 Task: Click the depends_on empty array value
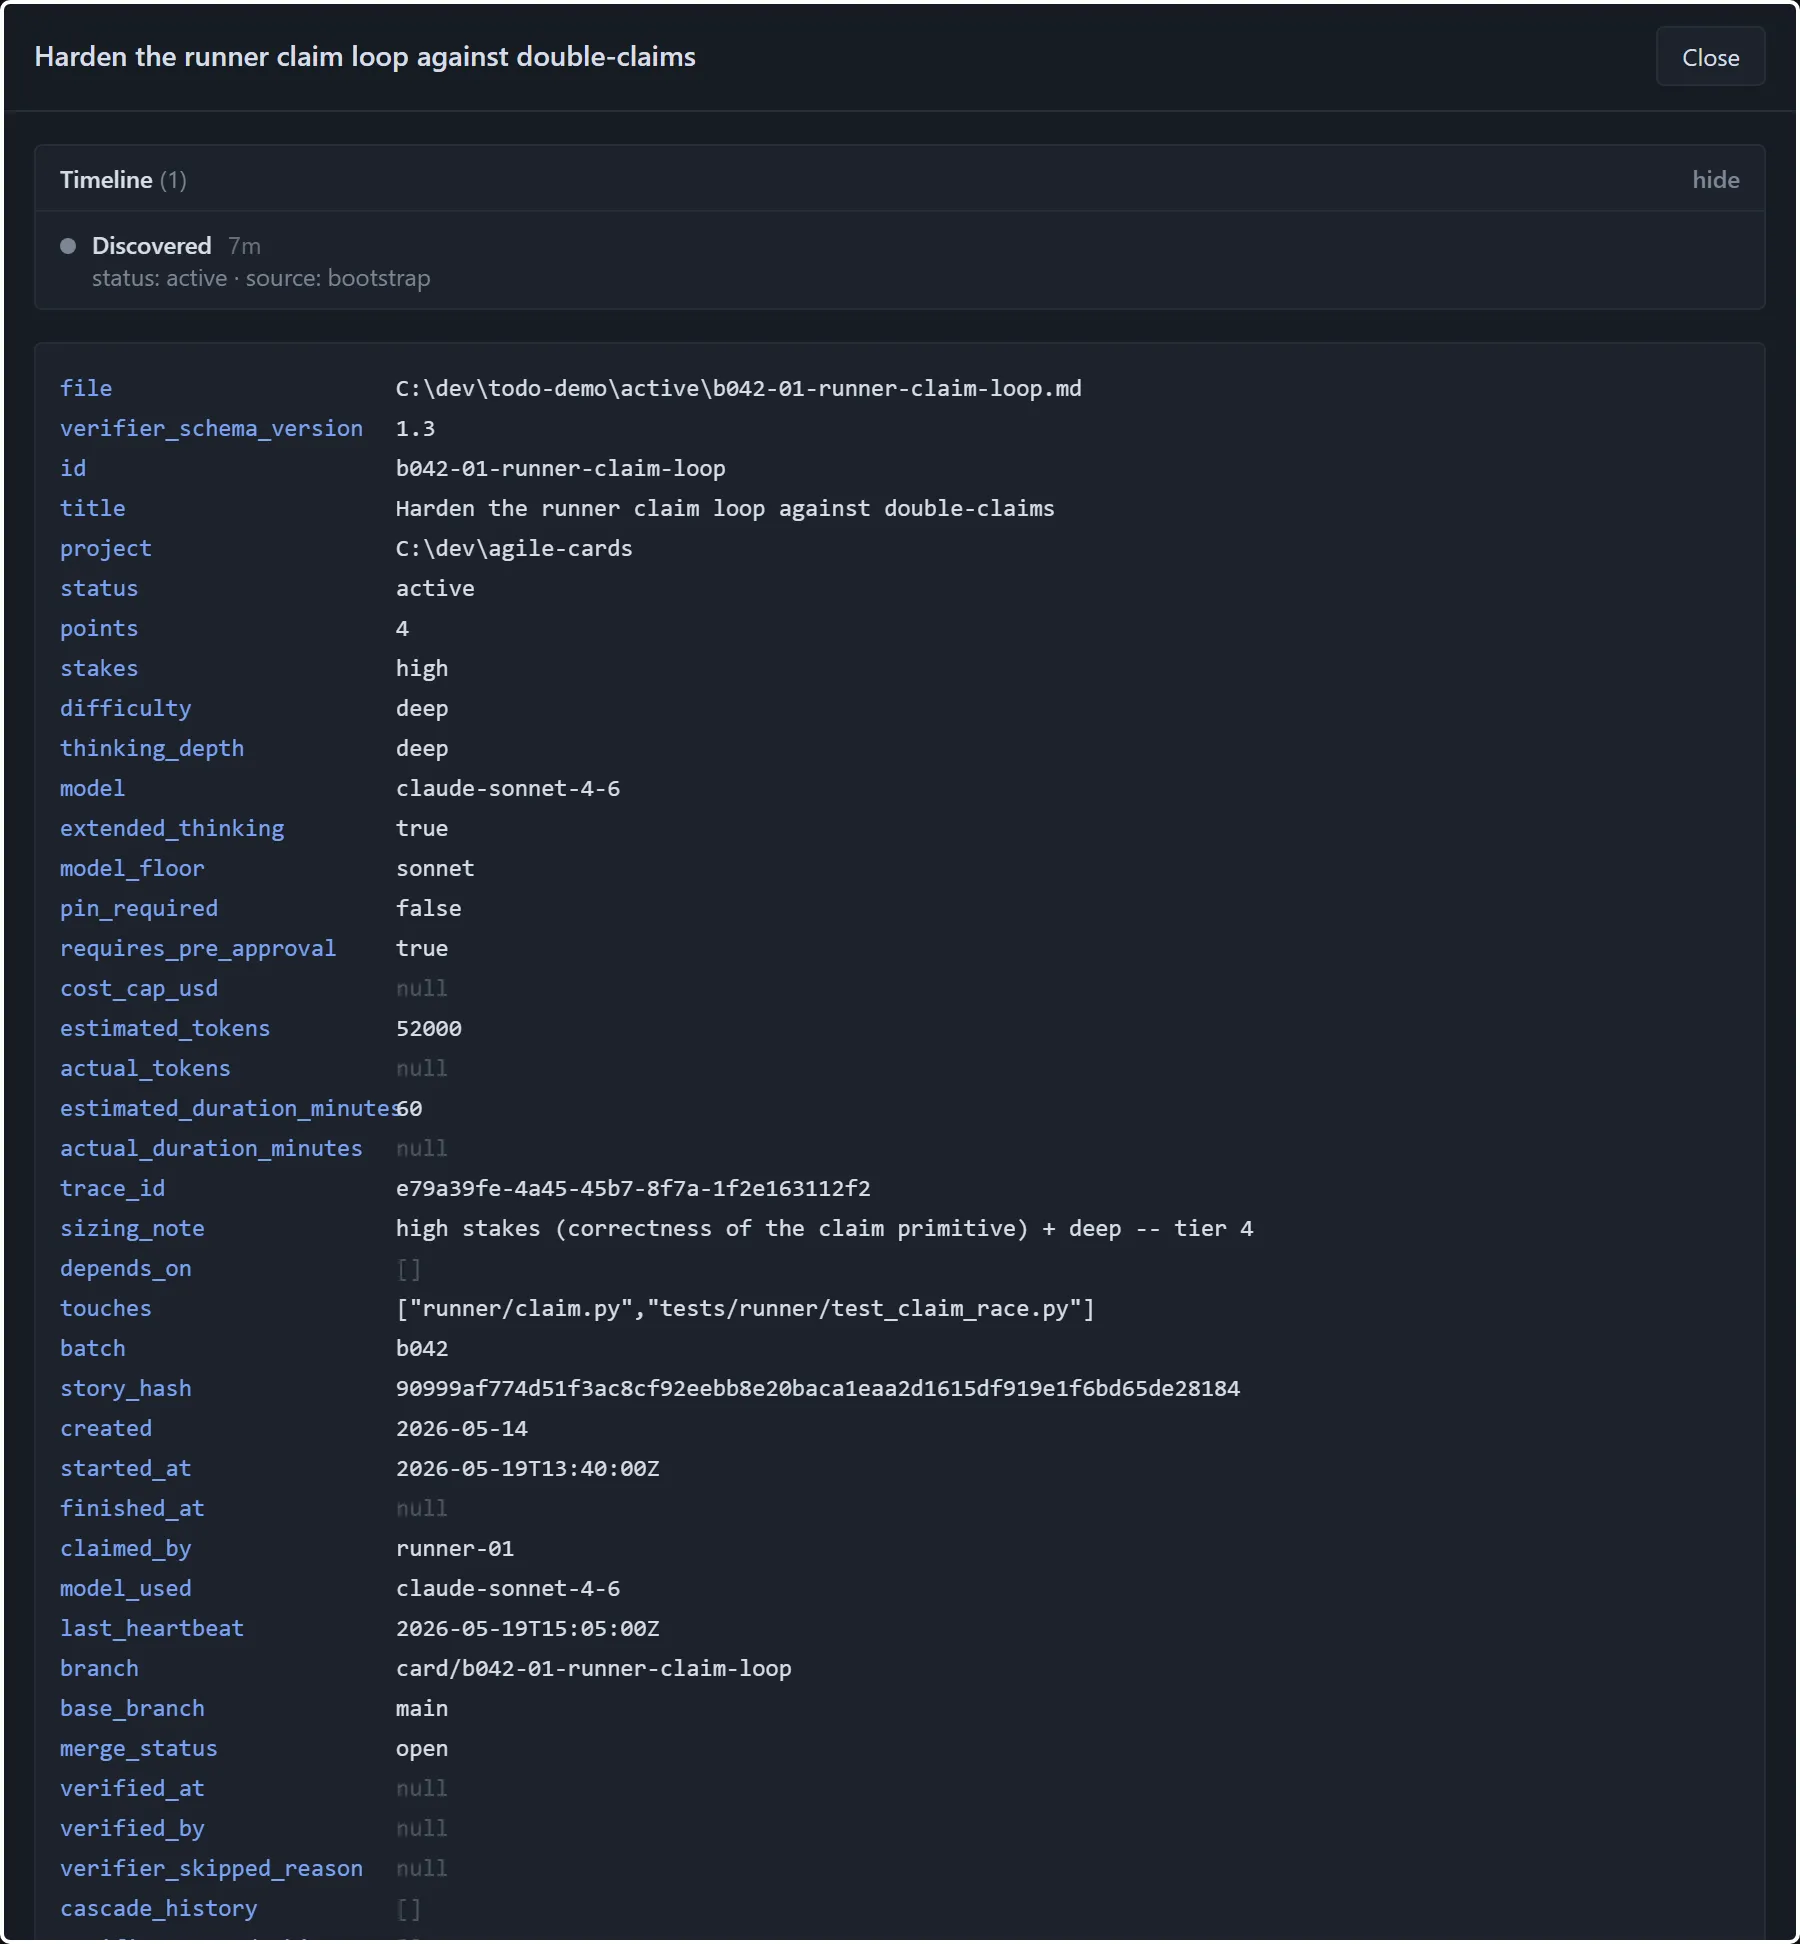click(x=409, y=1268)
